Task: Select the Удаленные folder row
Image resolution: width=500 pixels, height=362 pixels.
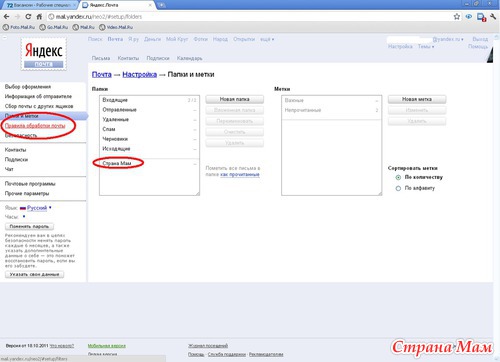Action: tap(149, 119)
